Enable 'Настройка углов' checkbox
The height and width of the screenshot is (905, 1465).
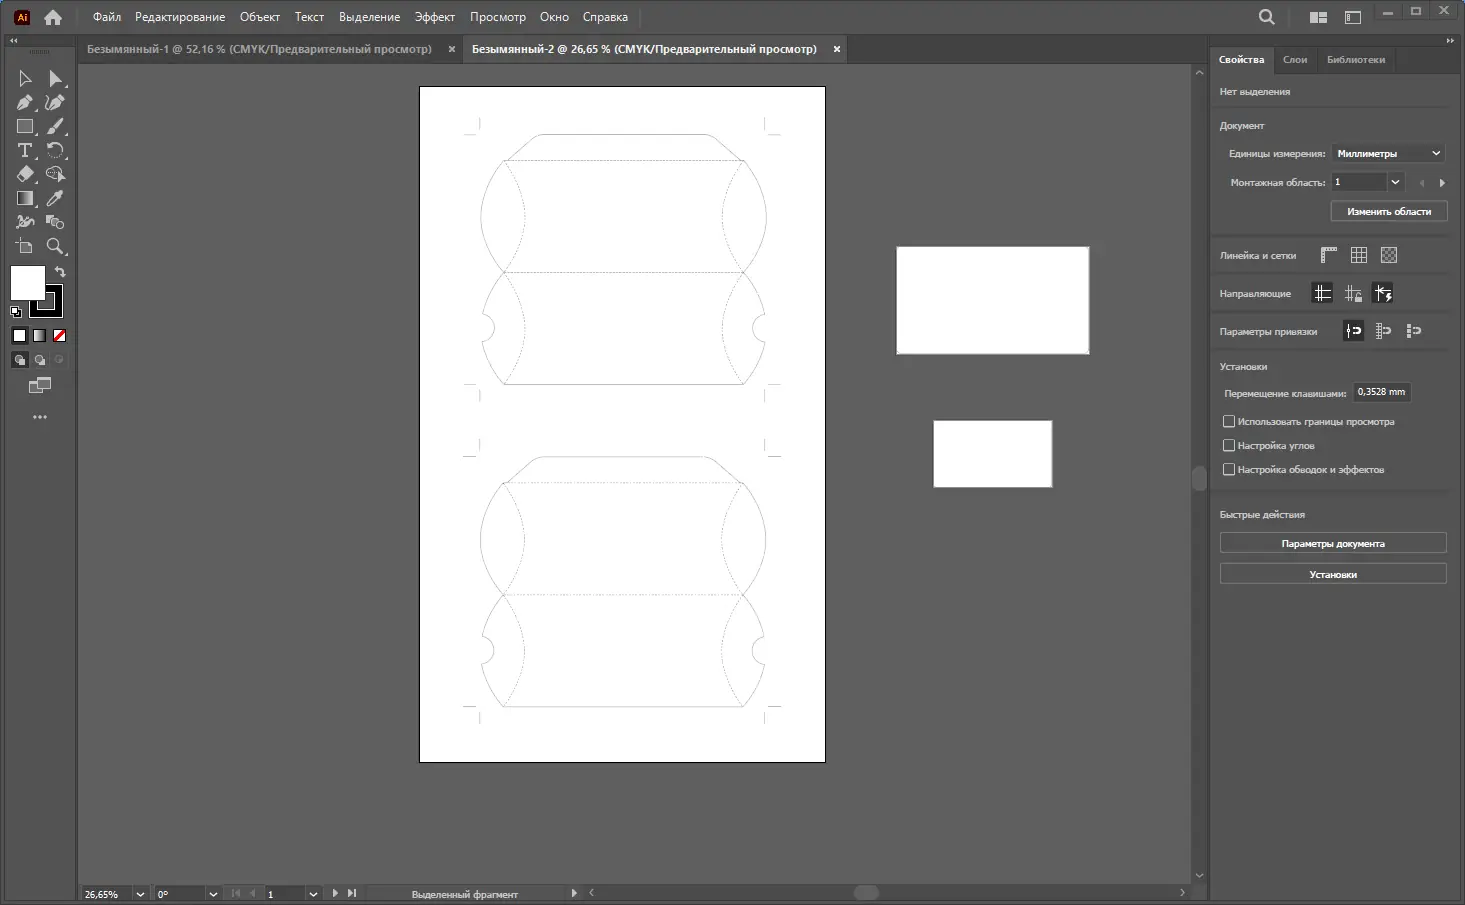coord(1229,446)
